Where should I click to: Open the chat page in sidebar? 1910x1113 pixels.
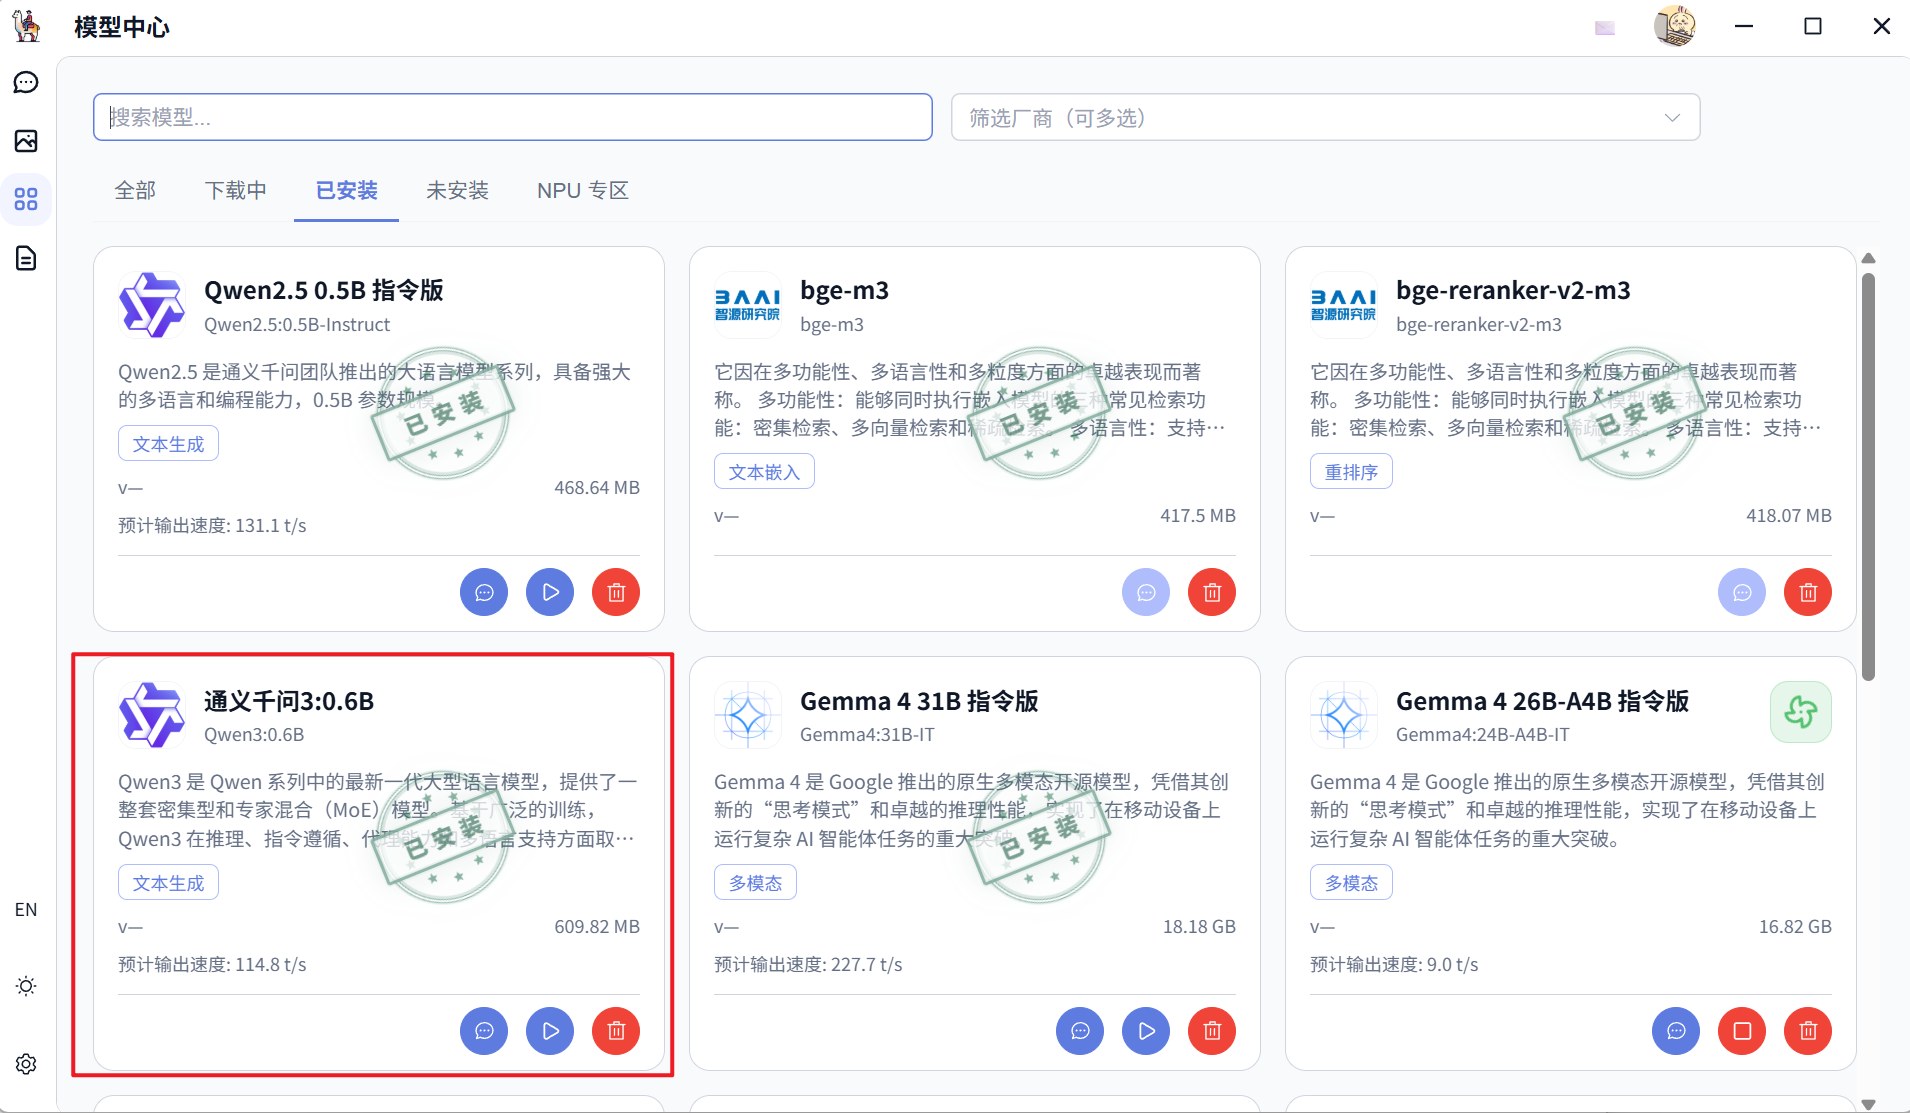tap(26, 82)
